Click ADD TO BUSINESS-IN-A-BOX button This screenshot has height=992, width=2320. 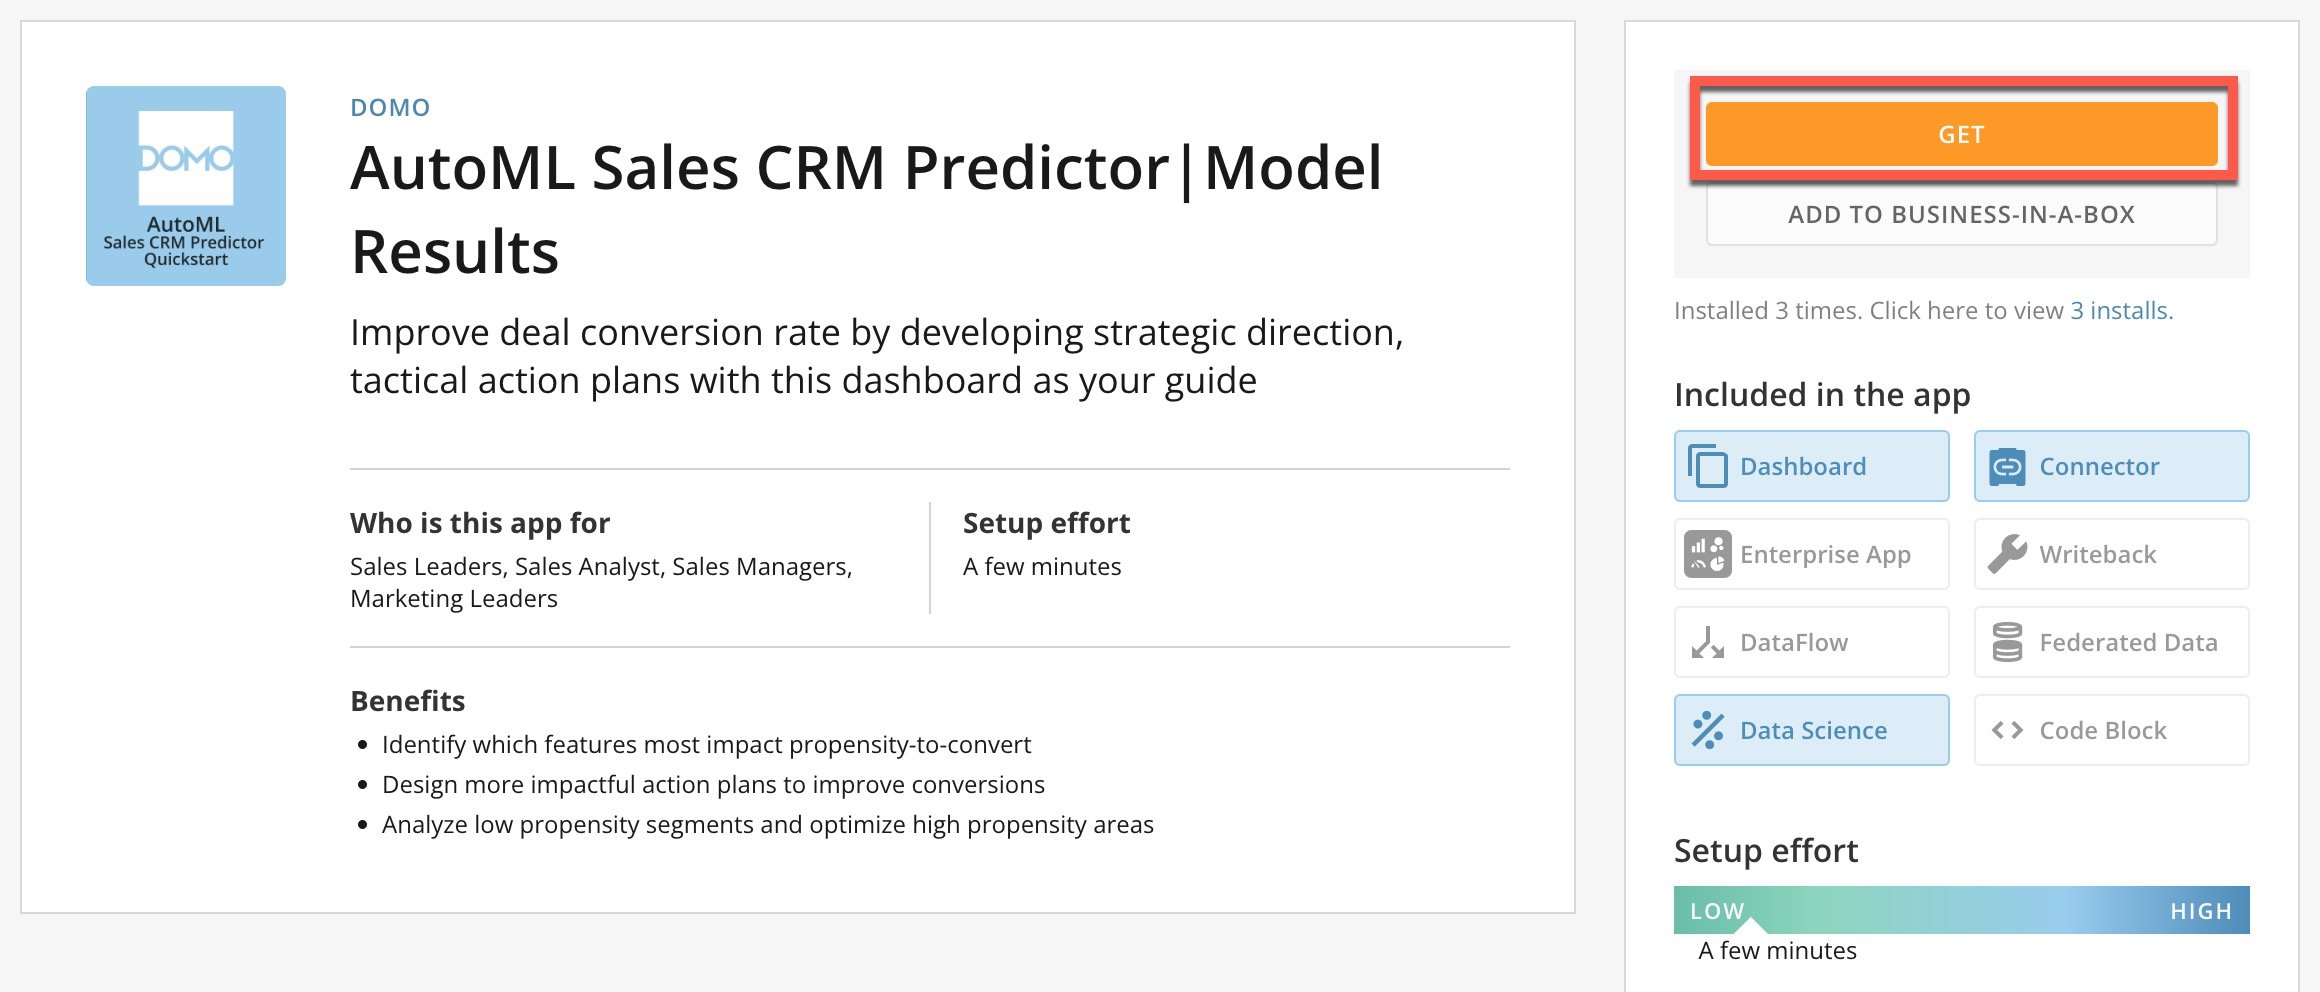tap(1961, 214)
